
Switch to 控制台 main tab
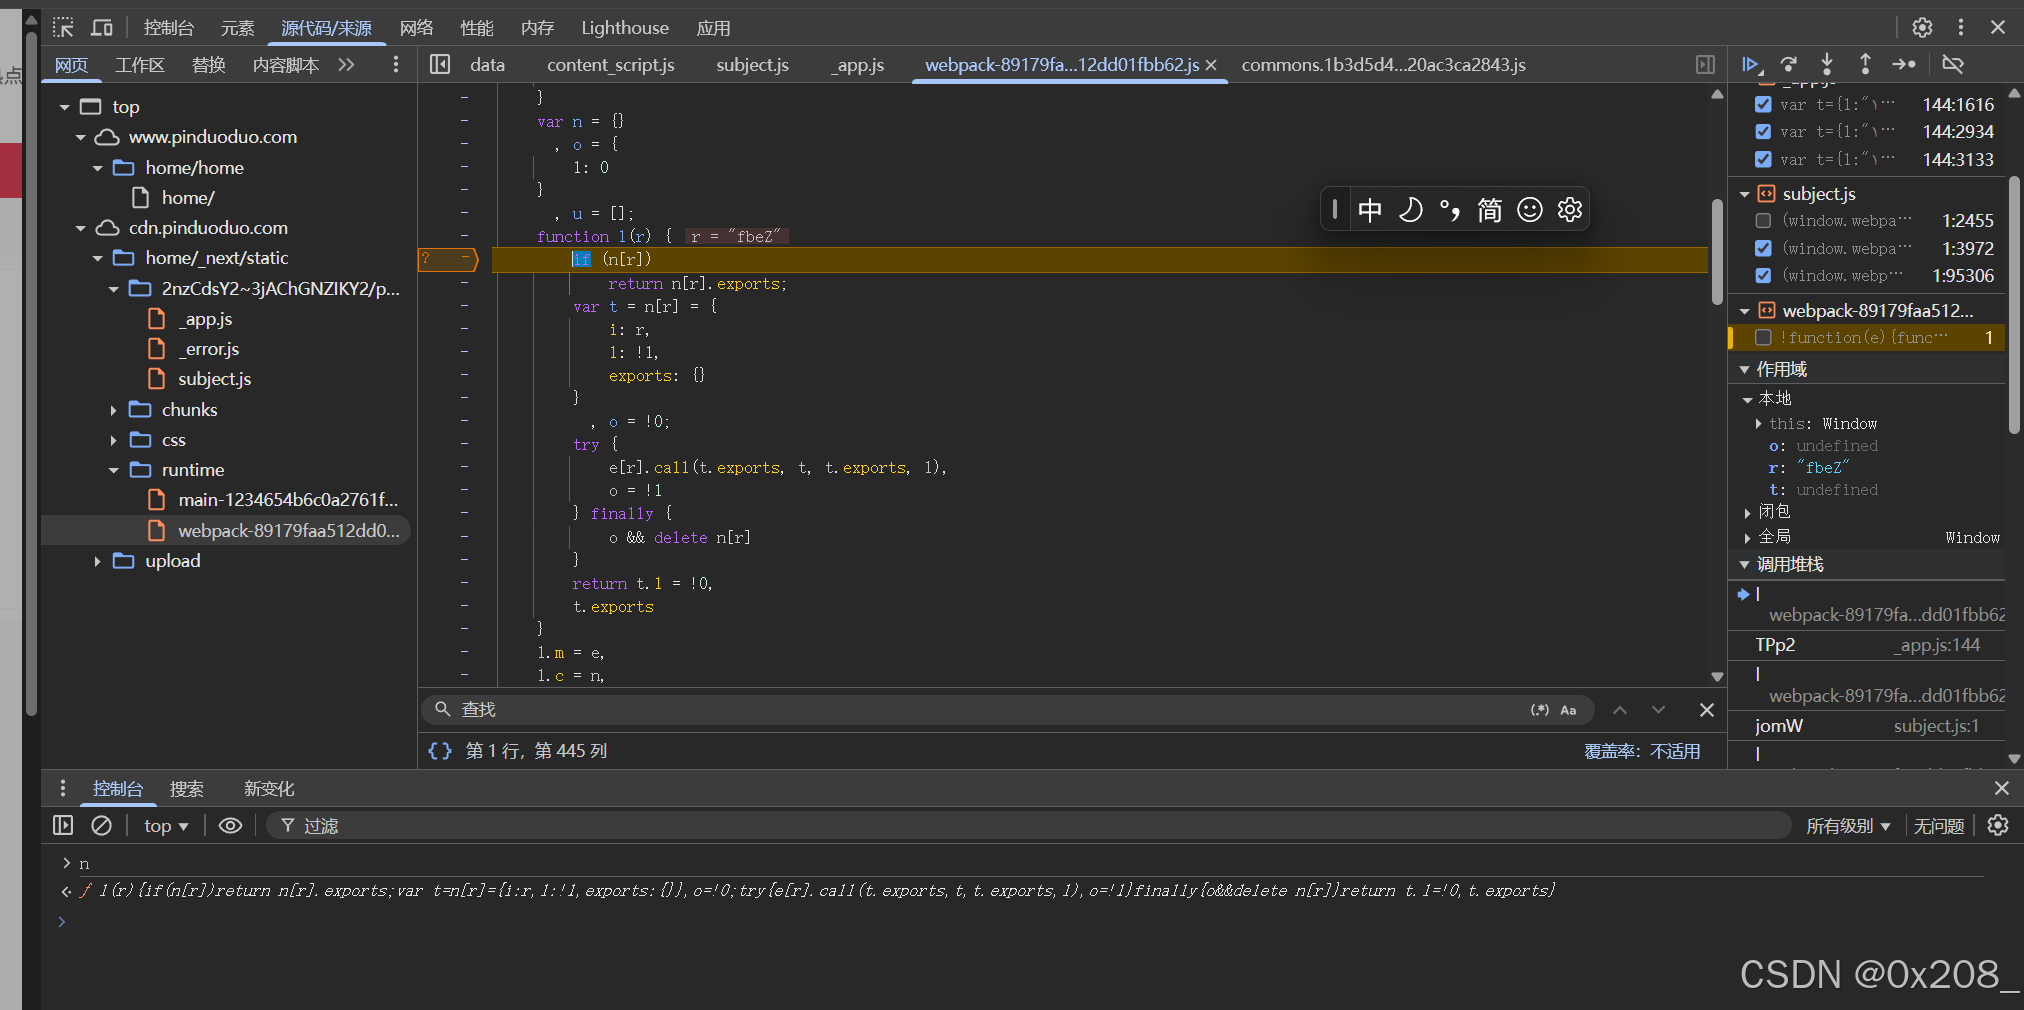[x=169, y=28]
